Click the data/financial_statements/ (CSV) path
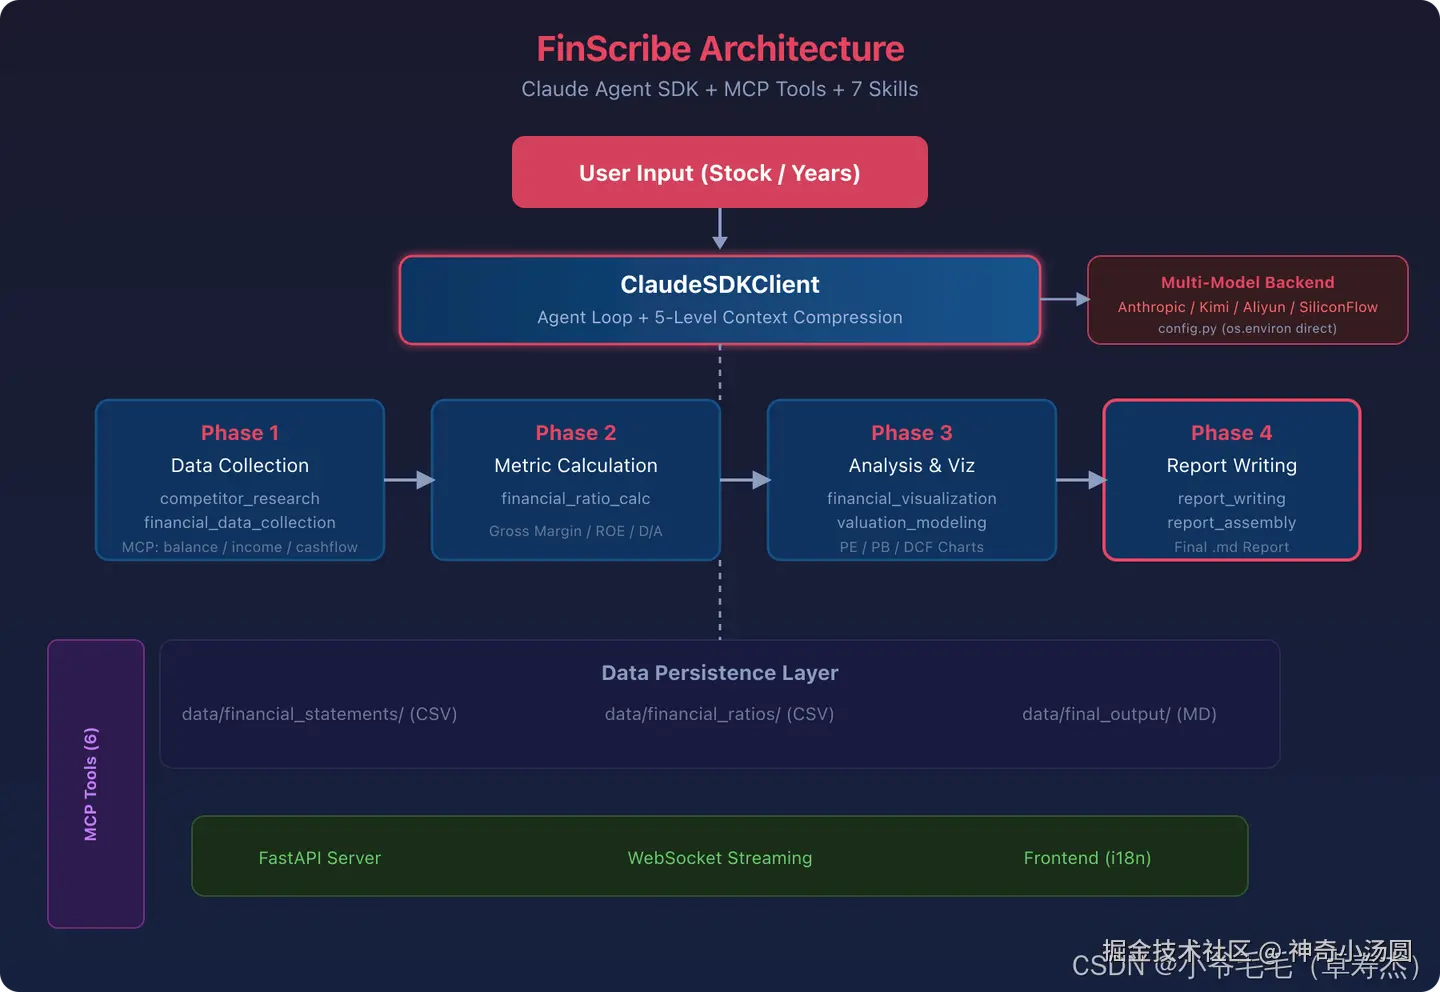Screen dimensions: 1440x992 pyautogui.click(x=320, y=714)
